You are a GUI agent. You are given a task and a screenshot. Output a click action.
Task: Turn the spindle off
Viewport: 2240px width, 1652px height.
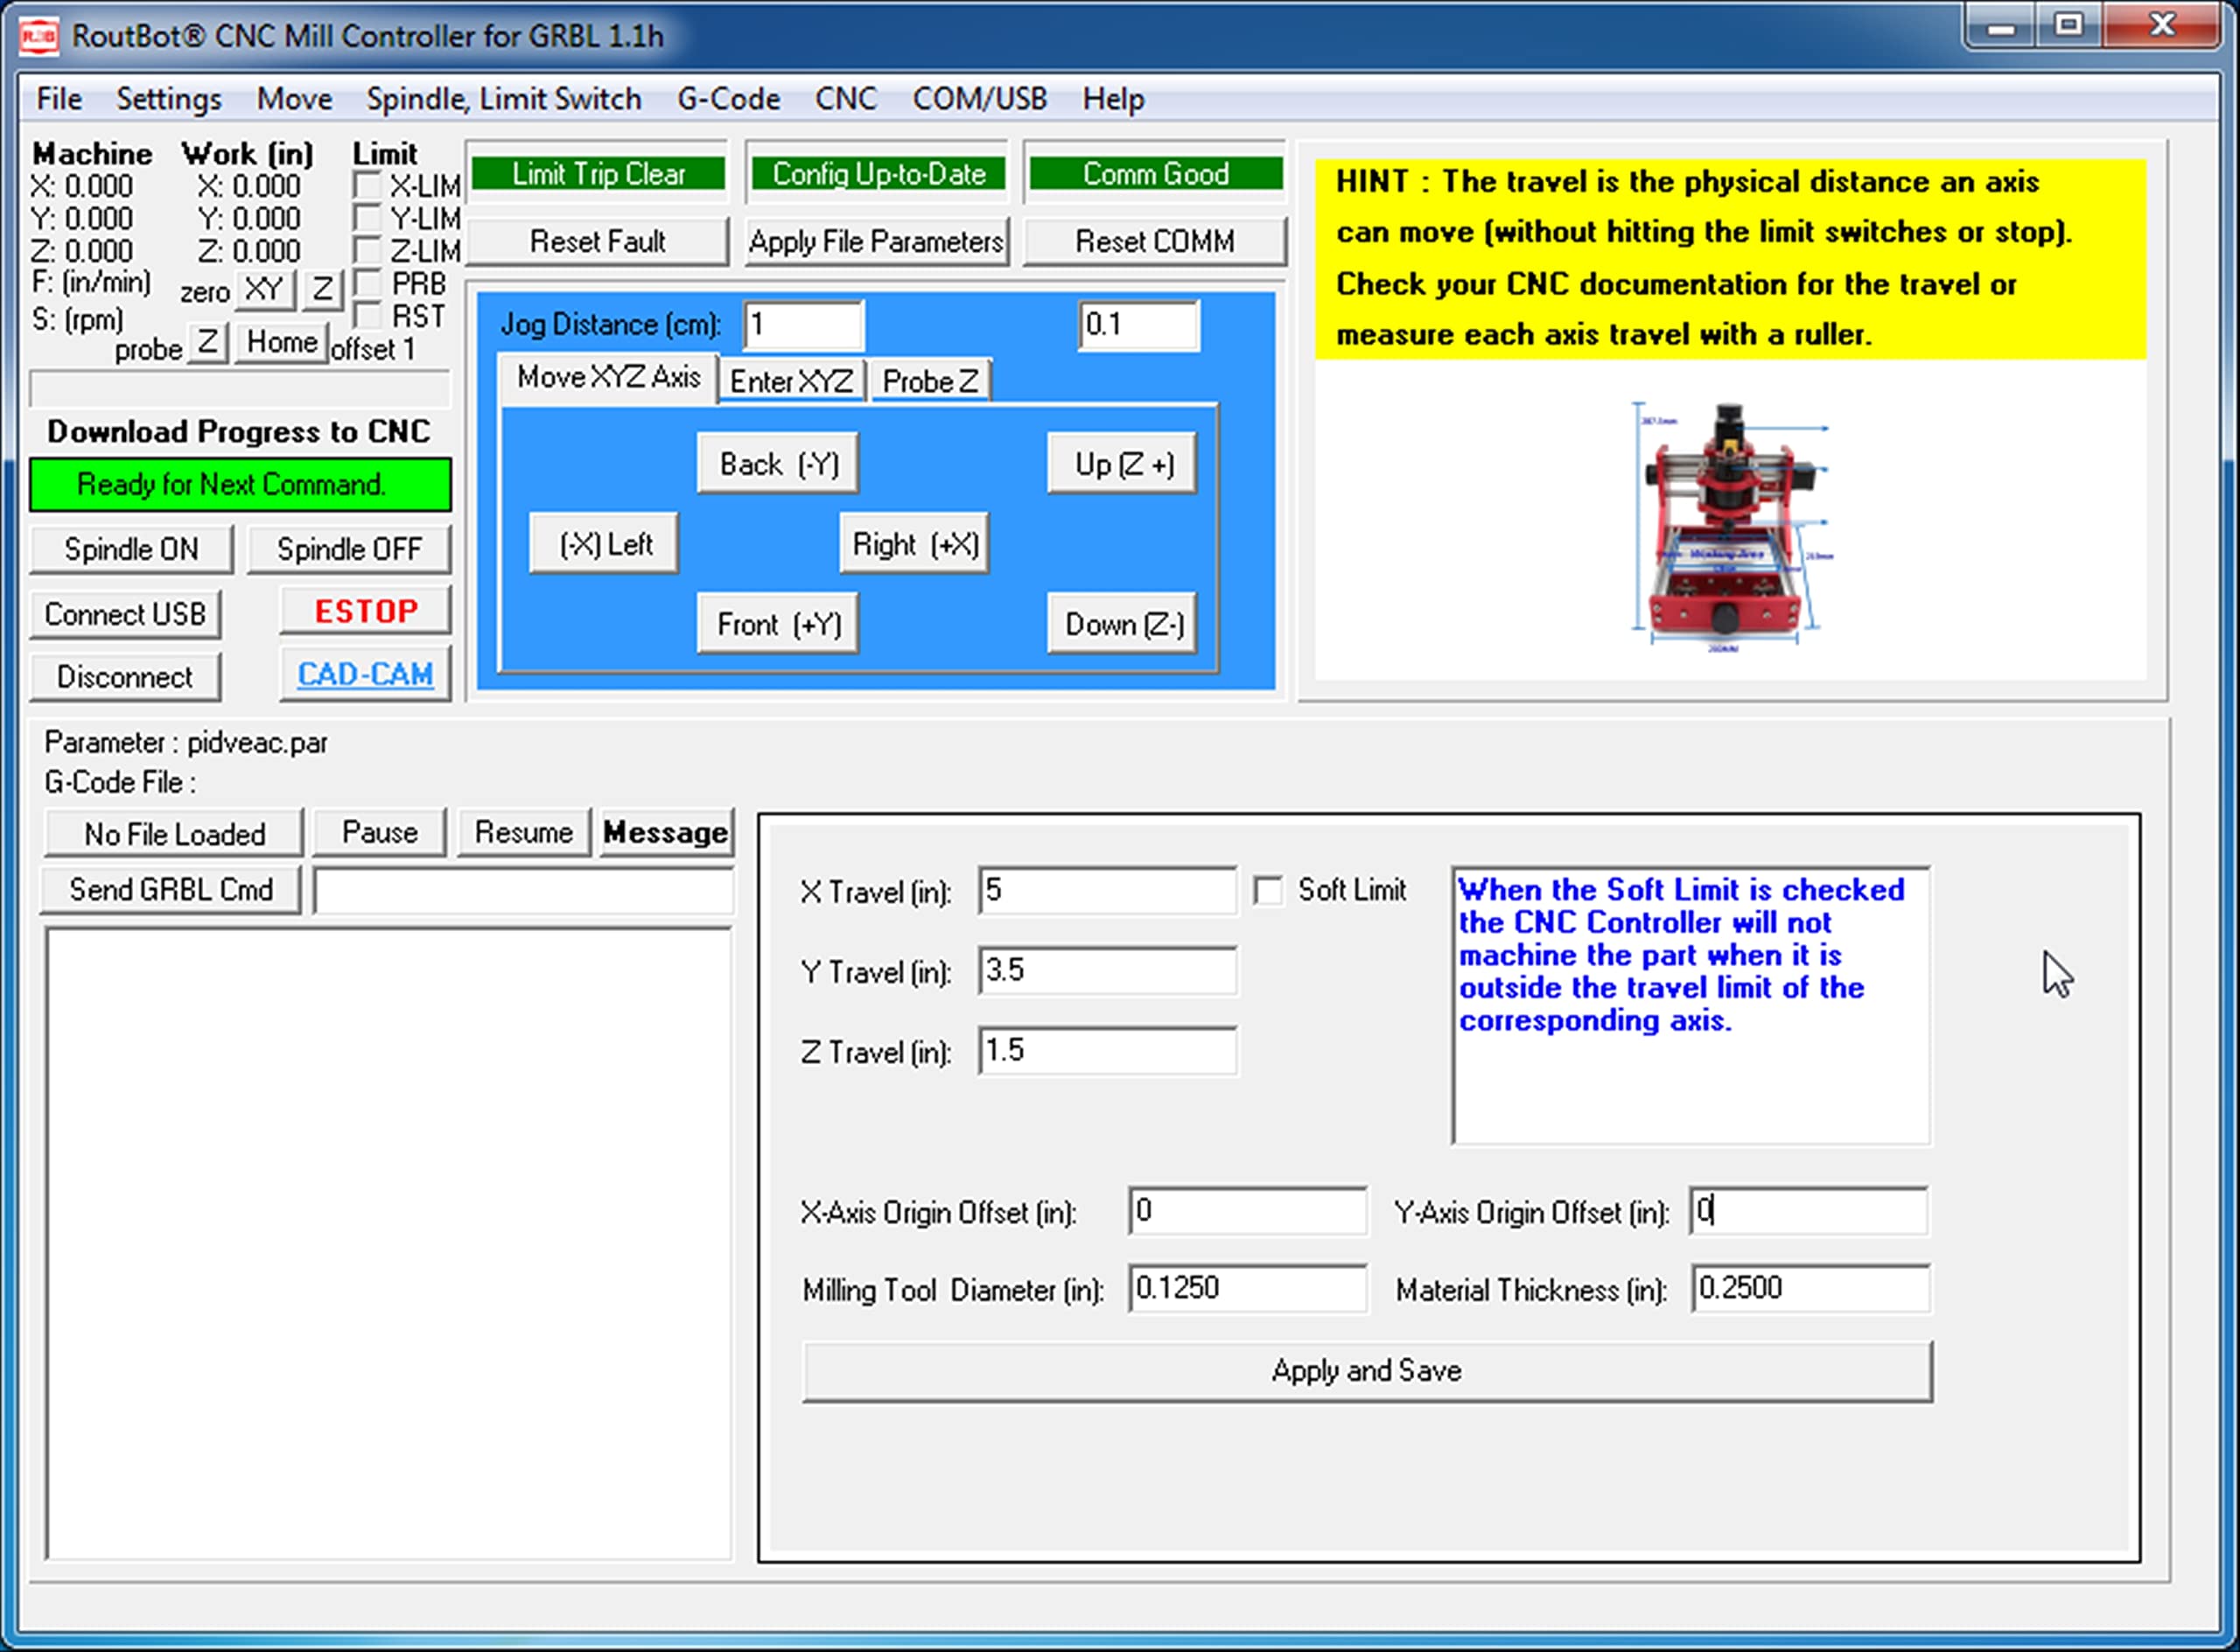coord(349,549)
